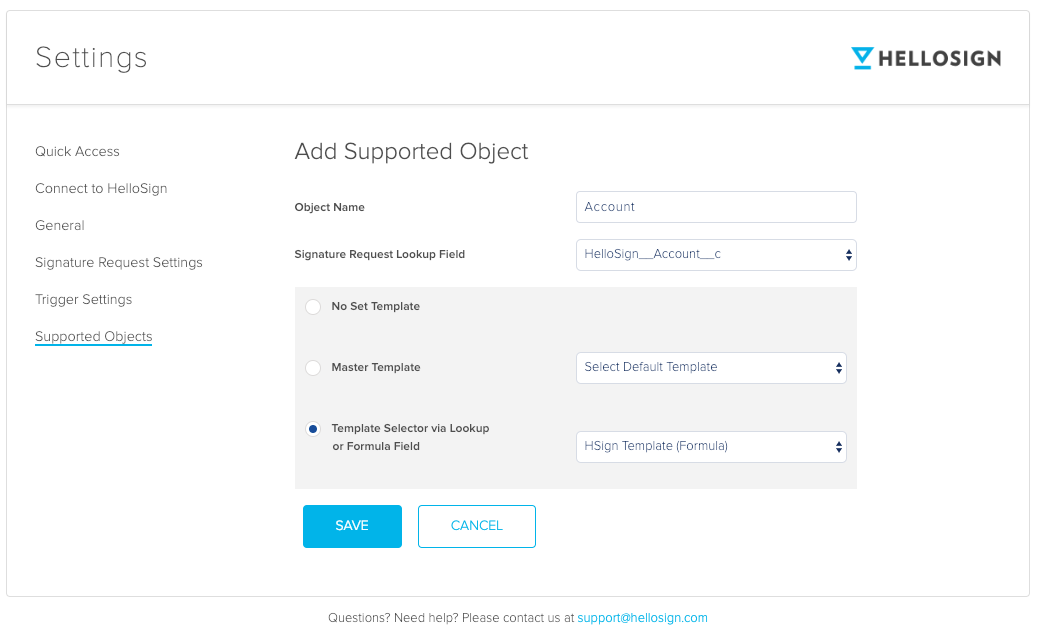Open the HSign Template (Formula) dropdown

point(711,447)
